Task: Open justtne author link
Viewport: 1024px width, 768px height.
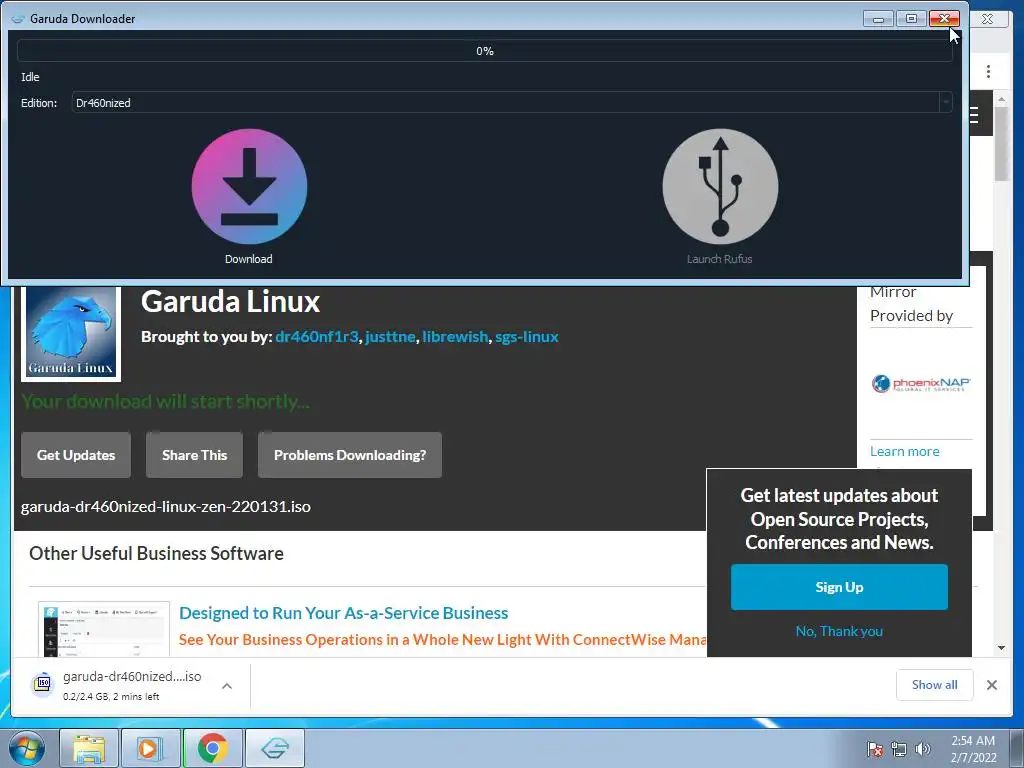Action: [x=390, y=337]
